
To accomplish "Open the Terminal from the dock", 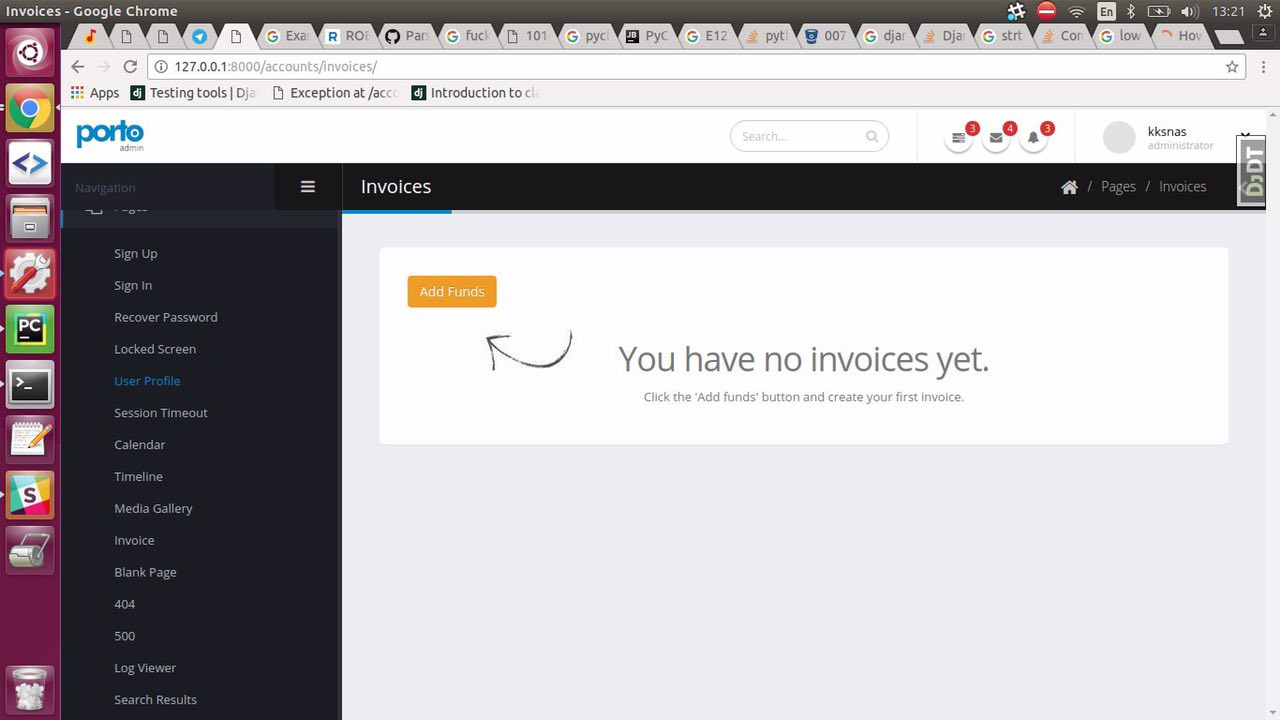I will [30, 384].
